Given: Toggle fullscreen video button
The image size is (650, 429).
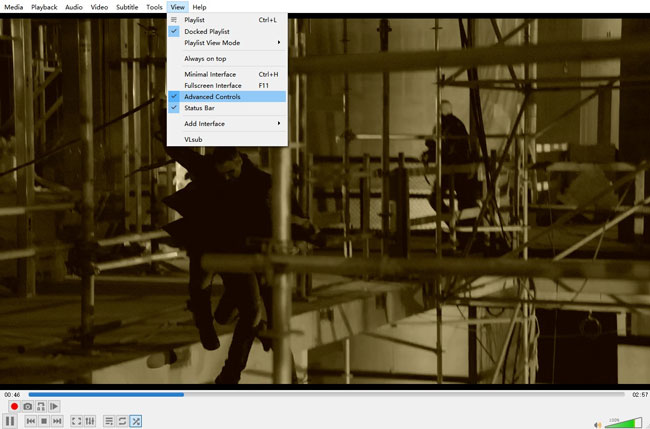Looking at the screenshot, I should click(76, 421).
